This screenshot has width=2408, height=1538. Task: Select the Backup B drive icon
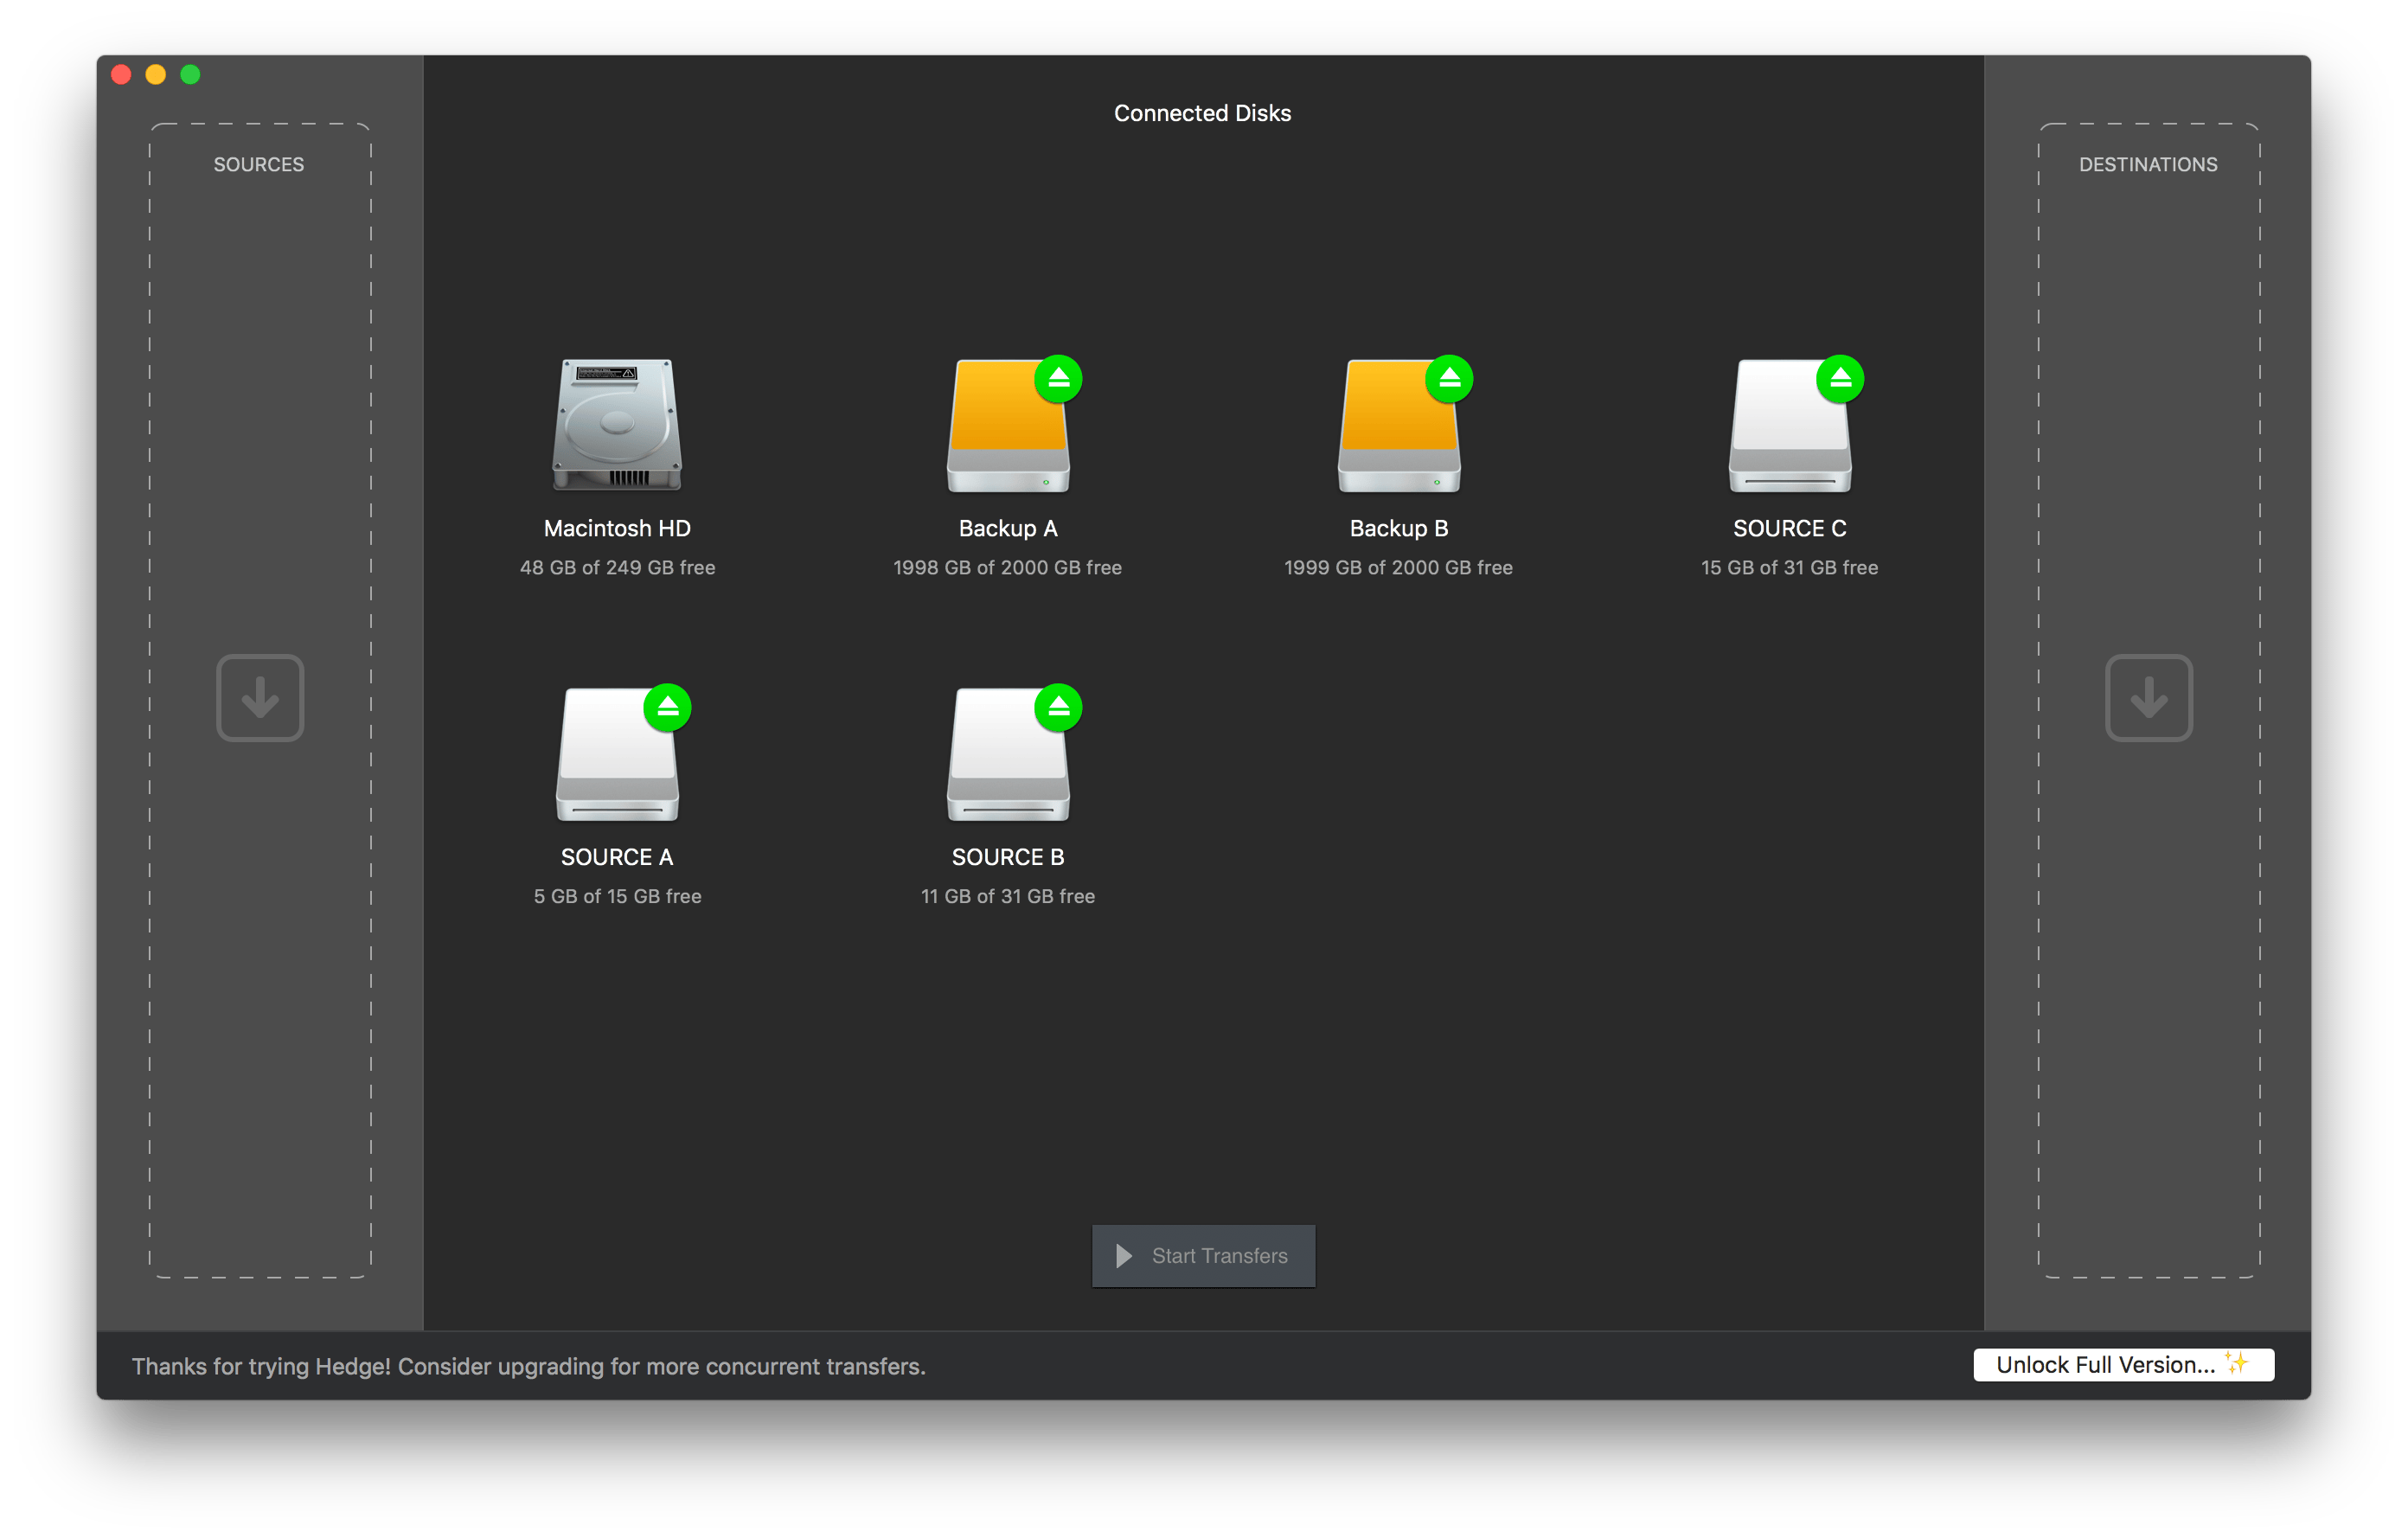(x=1399, y=426)
